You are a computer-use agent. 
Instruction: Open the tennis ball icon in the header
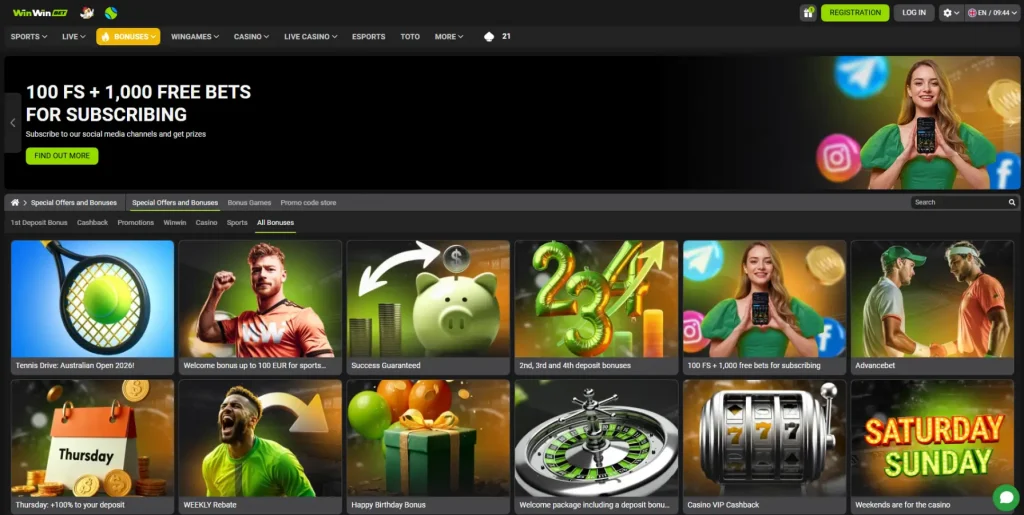click(111, 12)
